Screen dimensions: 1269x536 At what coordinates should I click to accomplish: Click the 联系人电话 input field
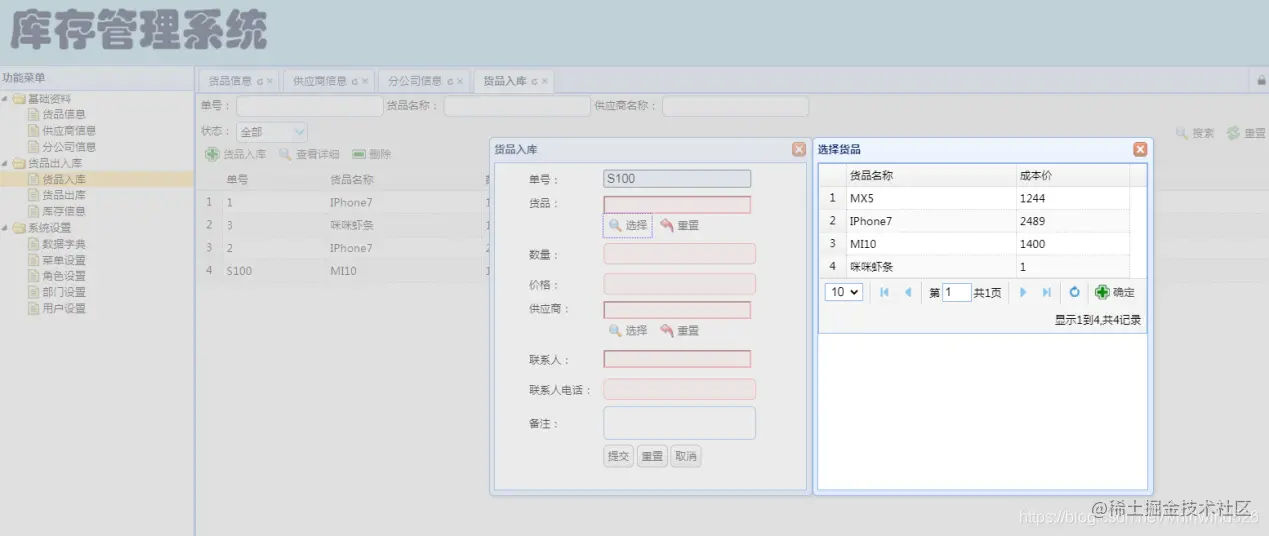680,389
